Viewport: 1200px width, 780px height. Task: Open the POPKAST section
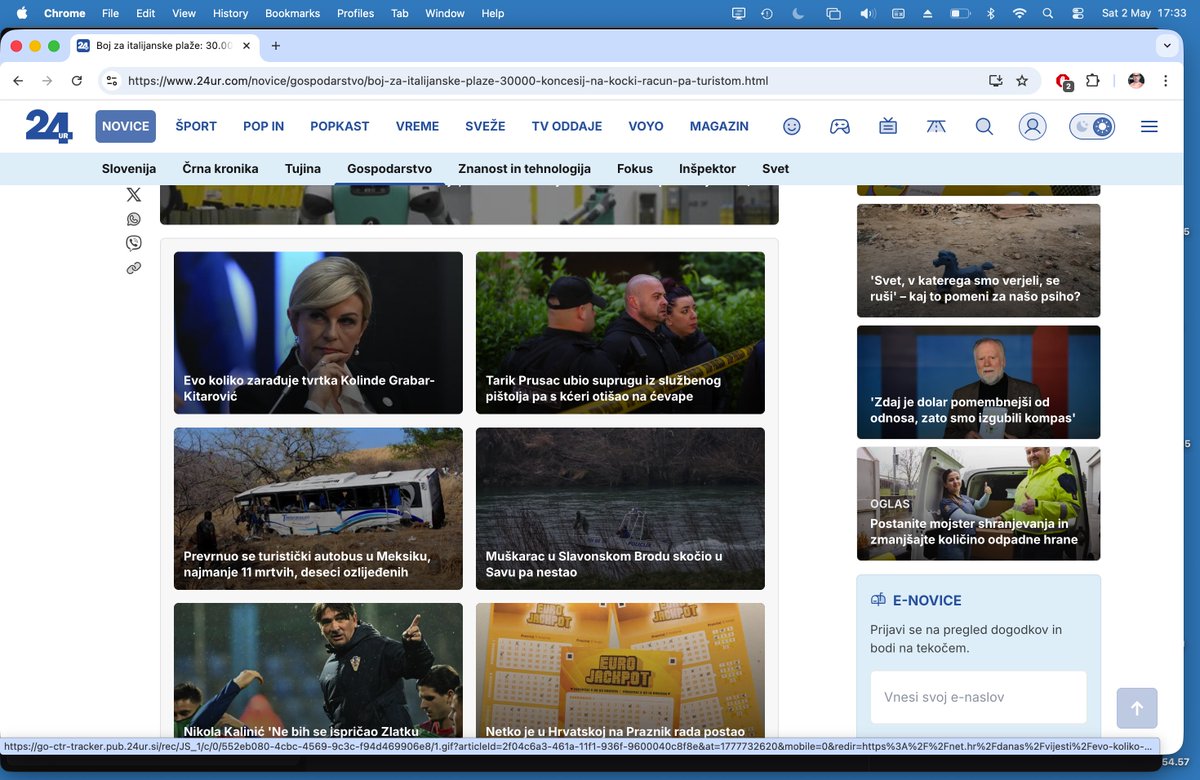(x=340, y=126)
